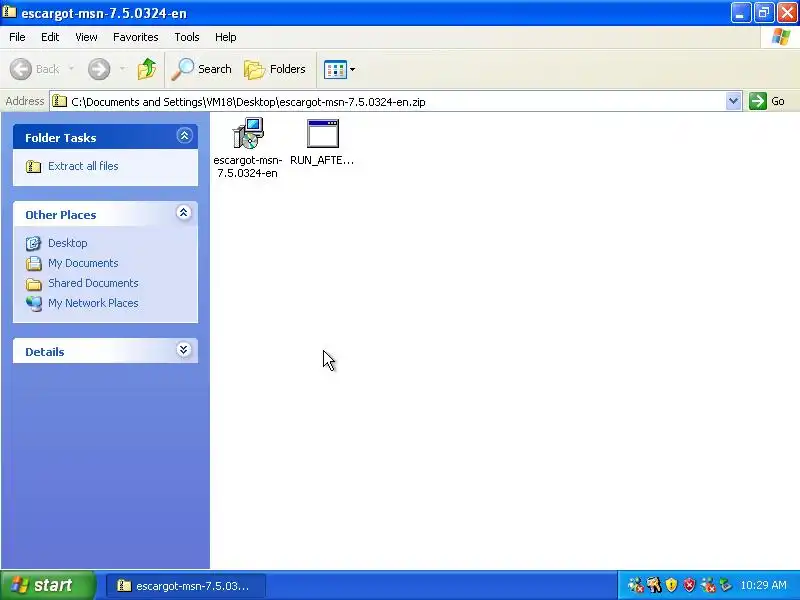Go to Desktop in Other Places
The image size is (800, 600).
[x=67, y=243]
